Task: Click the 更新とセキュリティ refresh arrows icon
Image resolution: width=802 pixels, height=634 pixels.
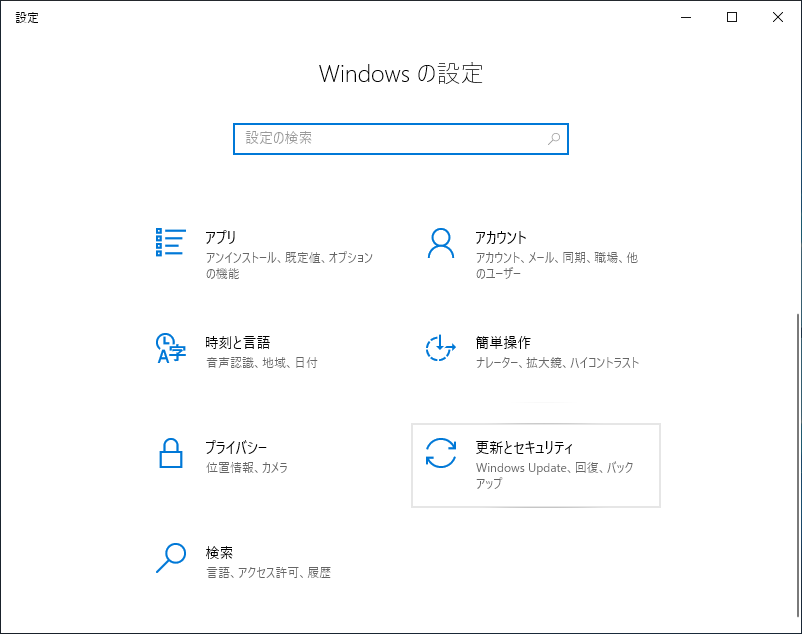Action: point(440,453)
